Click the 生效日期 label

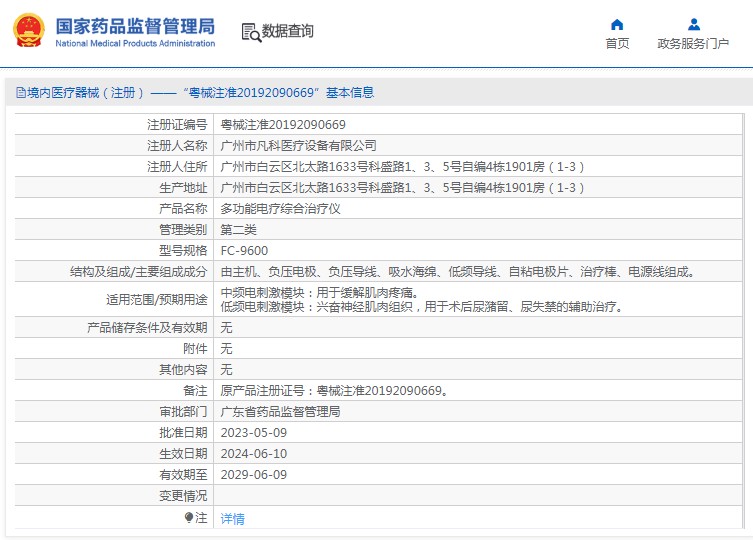183,454
